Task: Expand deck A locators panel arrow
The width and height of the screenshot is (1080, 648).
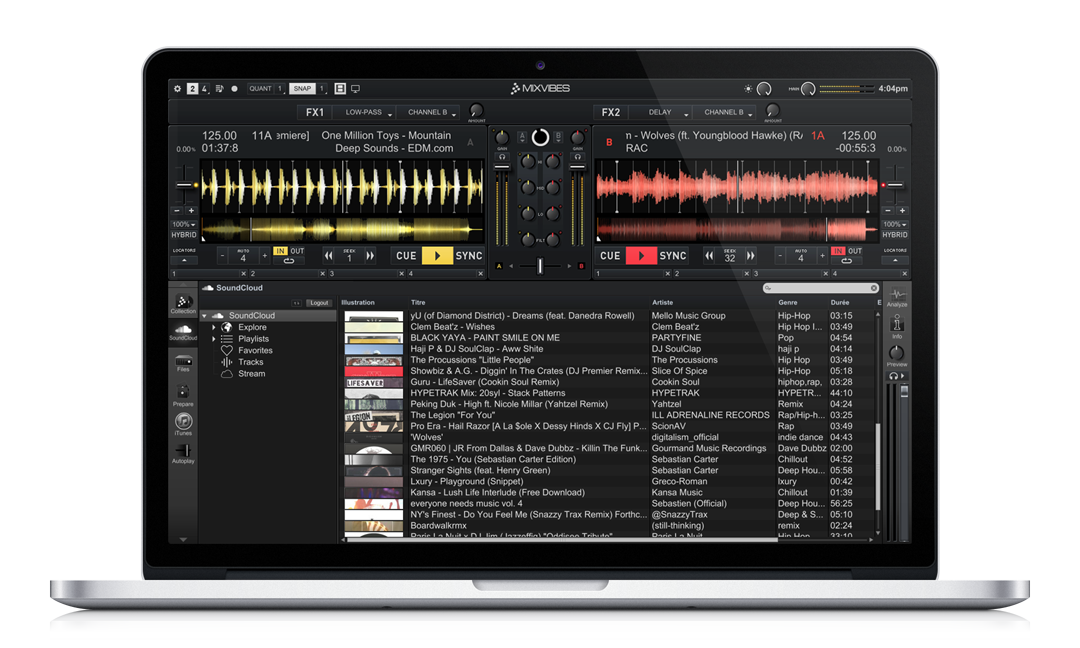Action: click(184, 261)
